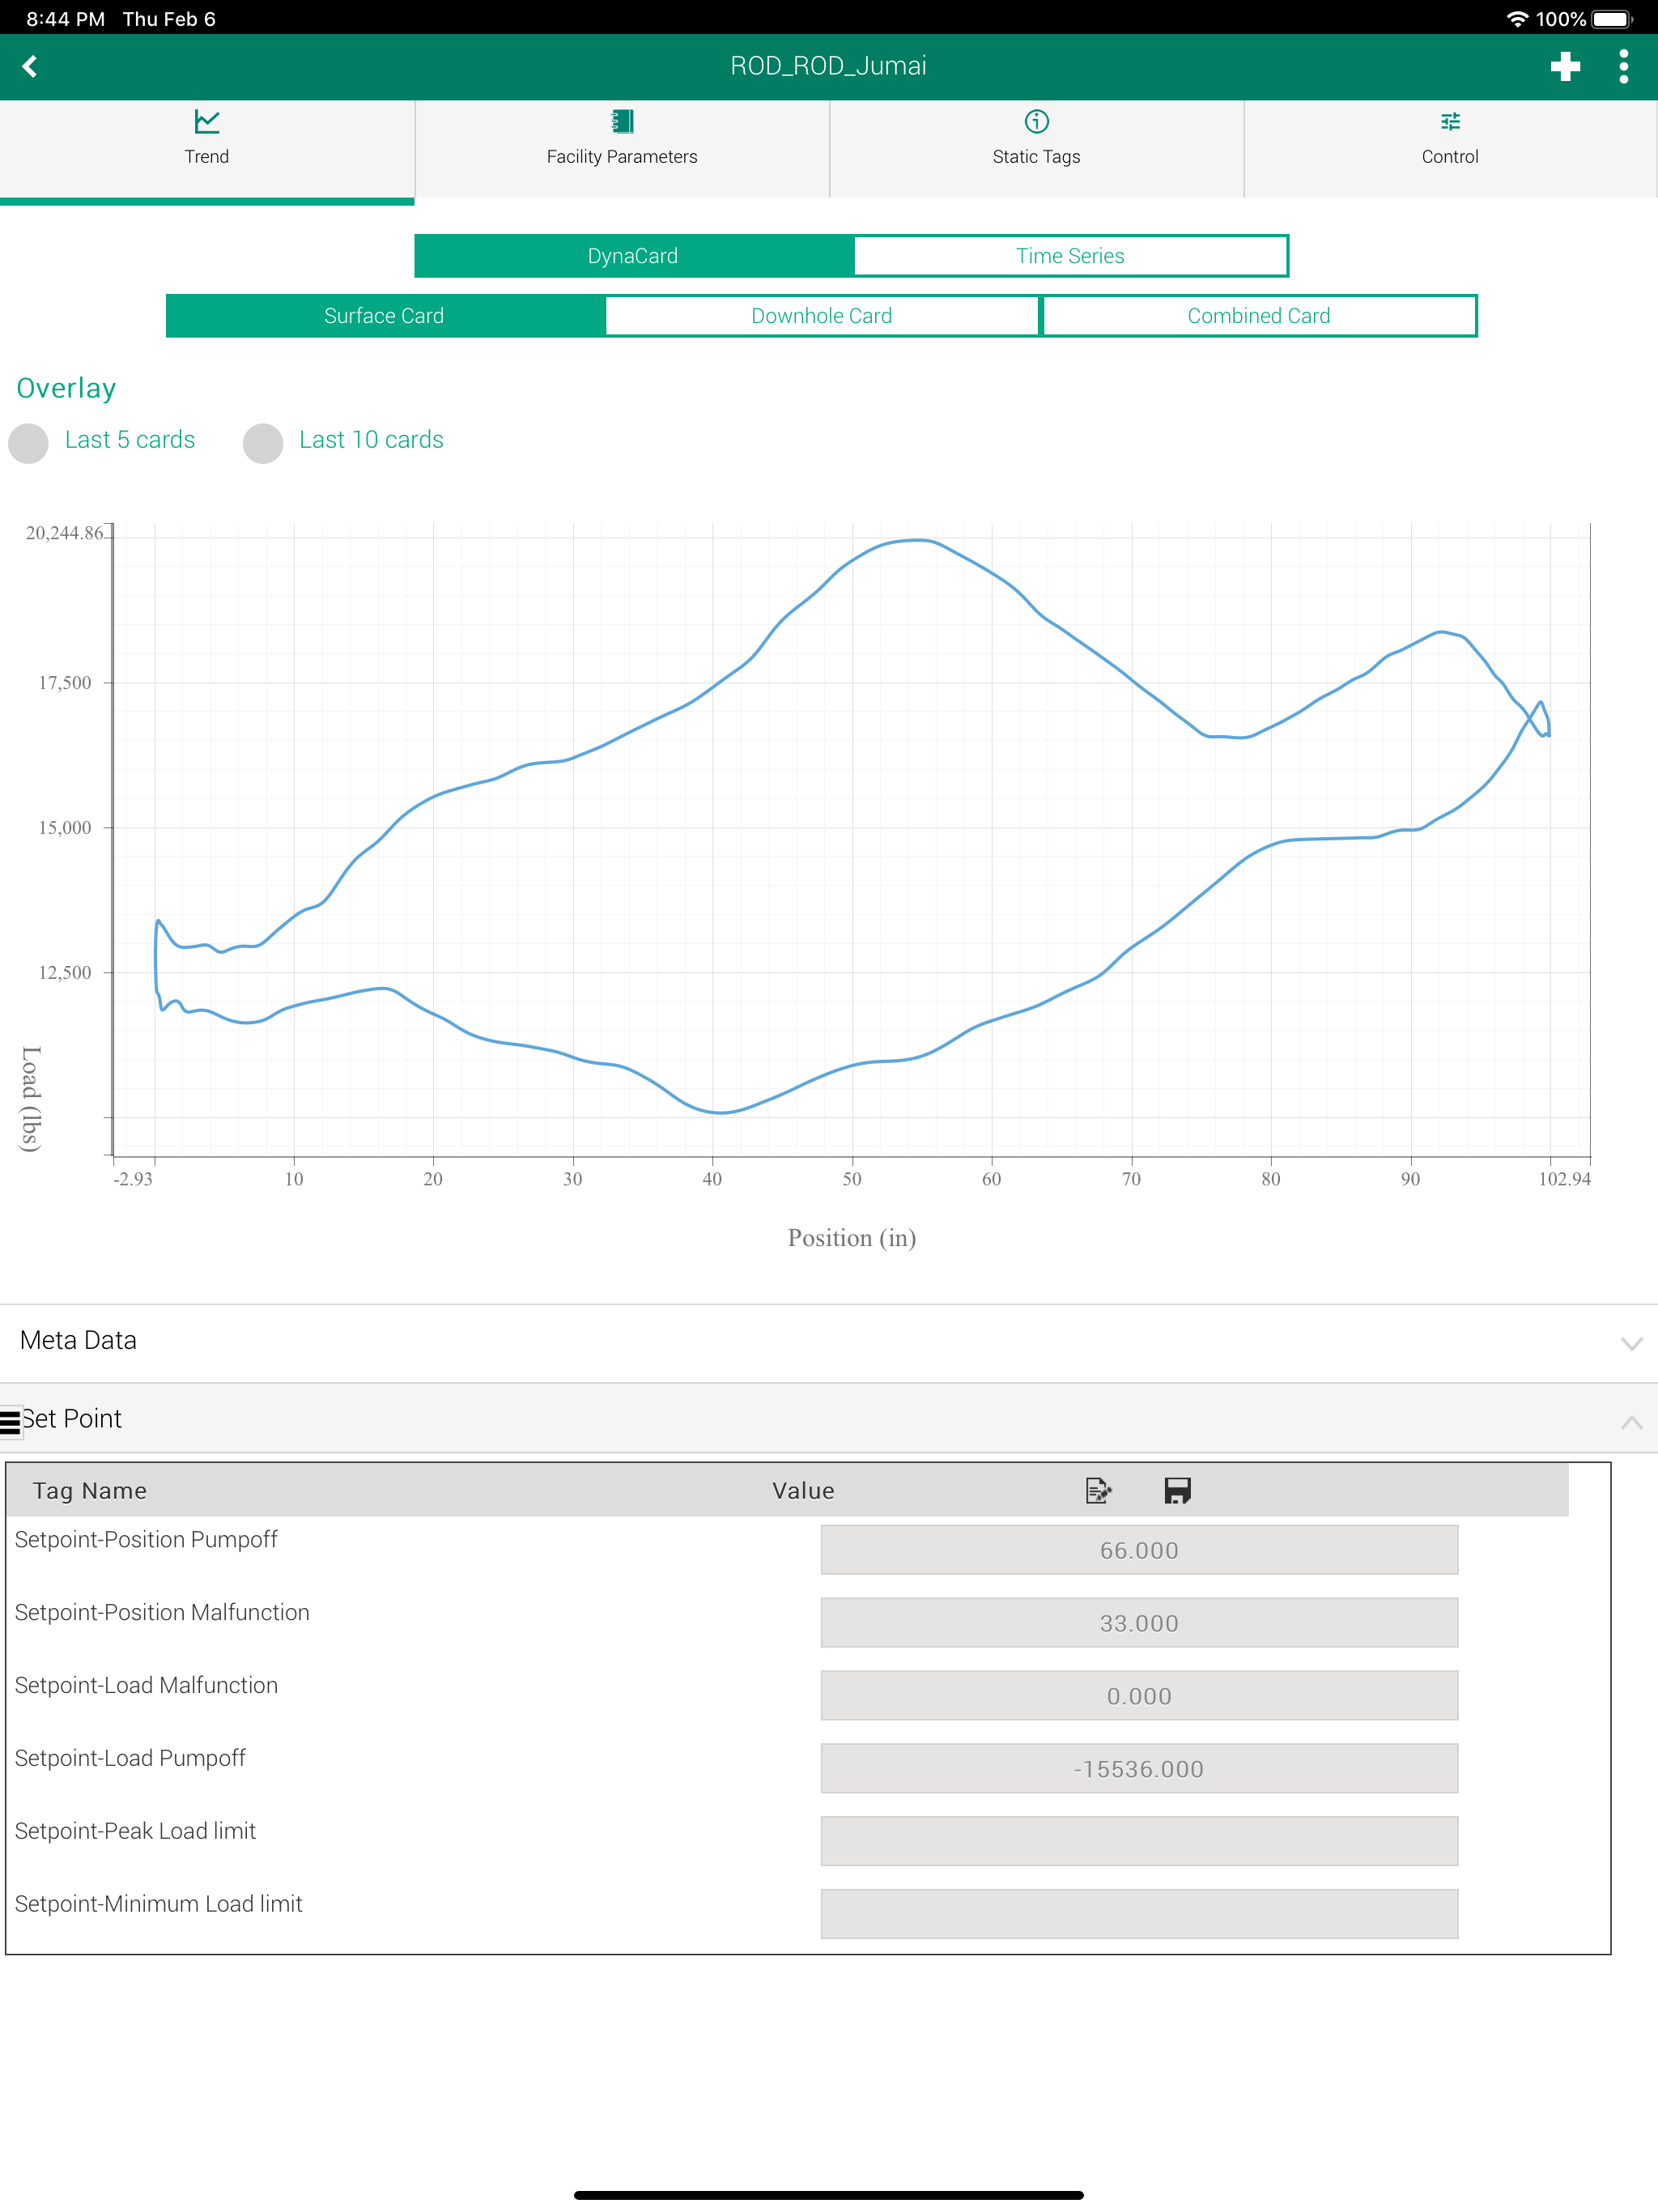
Task: Click the Tag Name column header
Action: 90,1490
